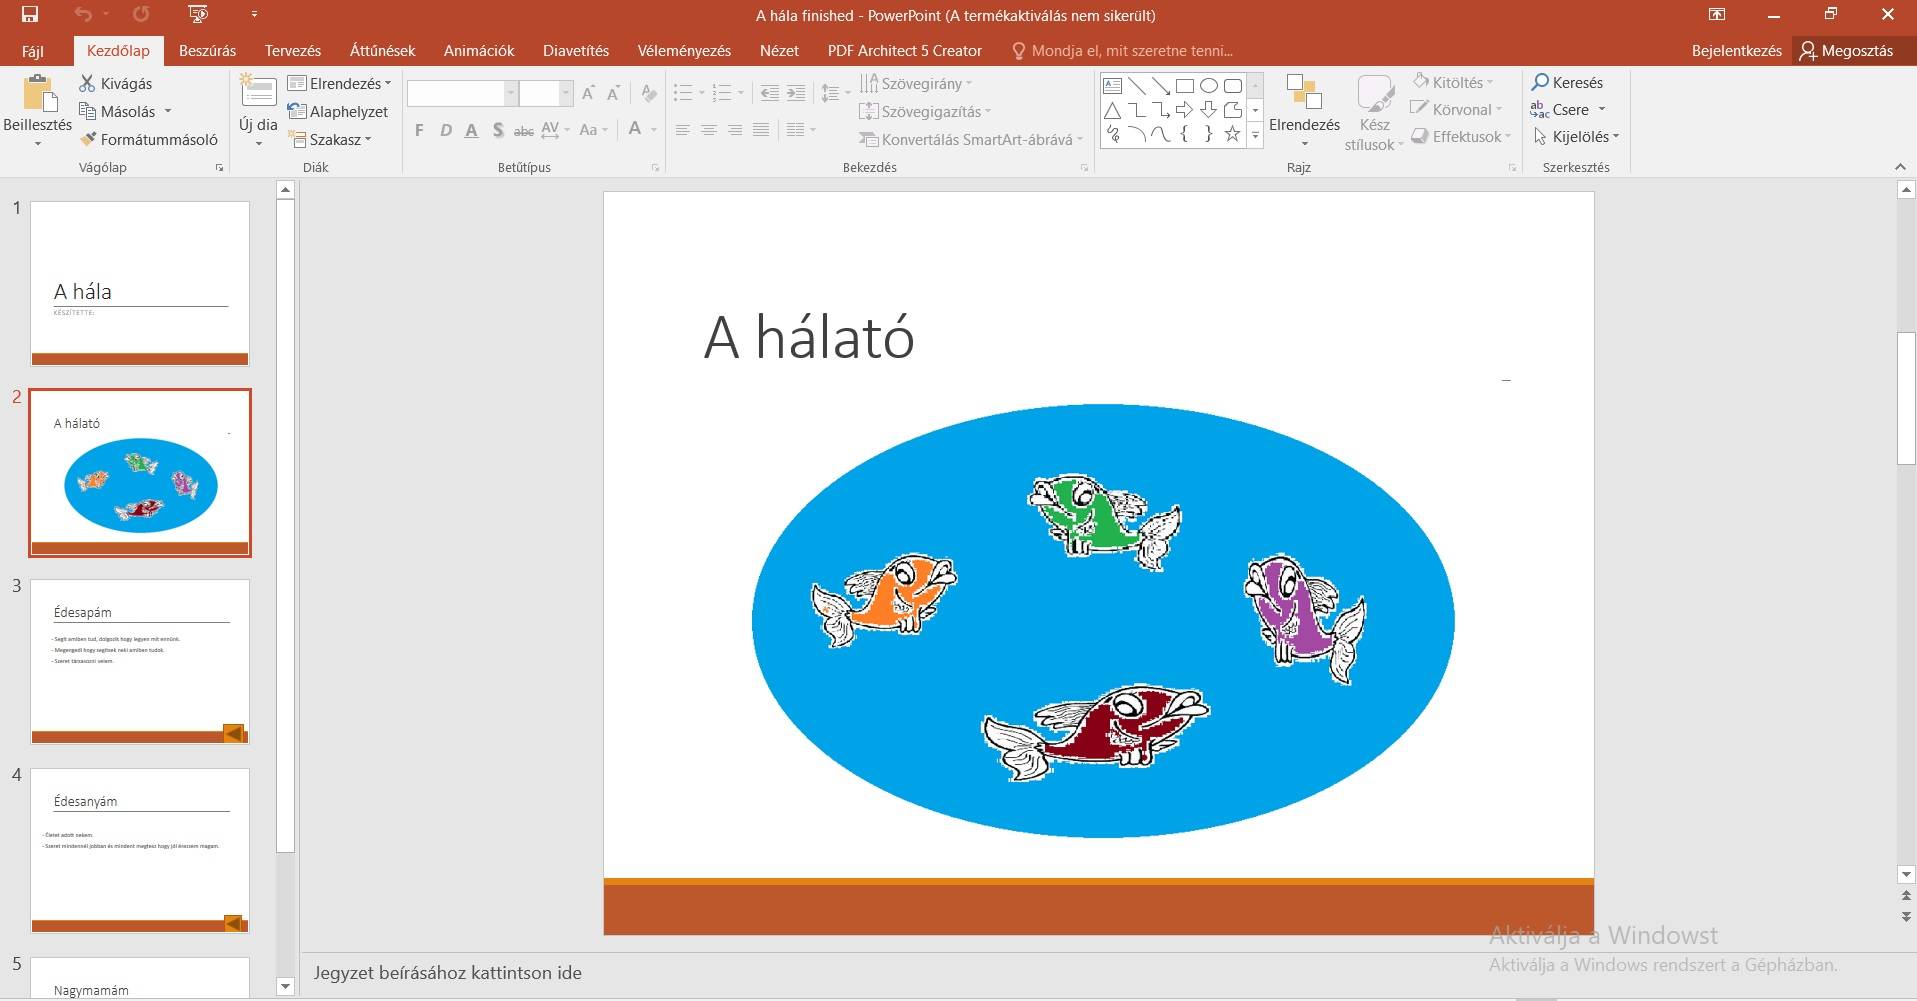Open Kitöltés shape fill dropdown
The image size is (1917, 1001).
(x=1453, y=82)
